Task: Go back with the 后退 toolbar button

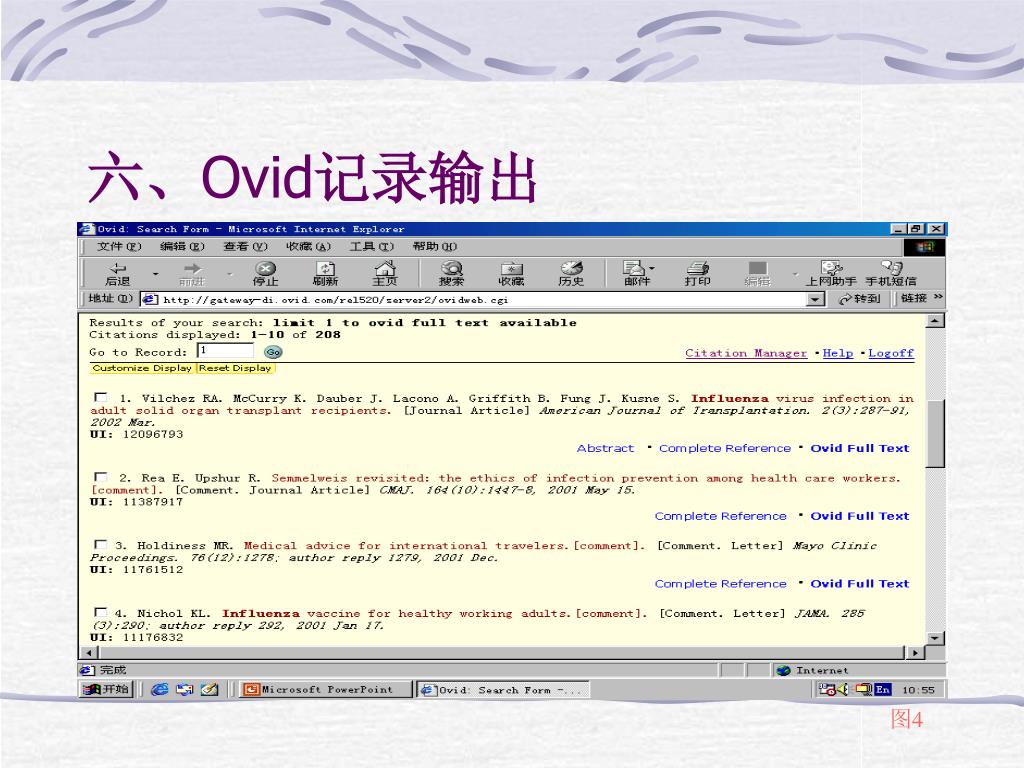Action: tap(118, 274)
